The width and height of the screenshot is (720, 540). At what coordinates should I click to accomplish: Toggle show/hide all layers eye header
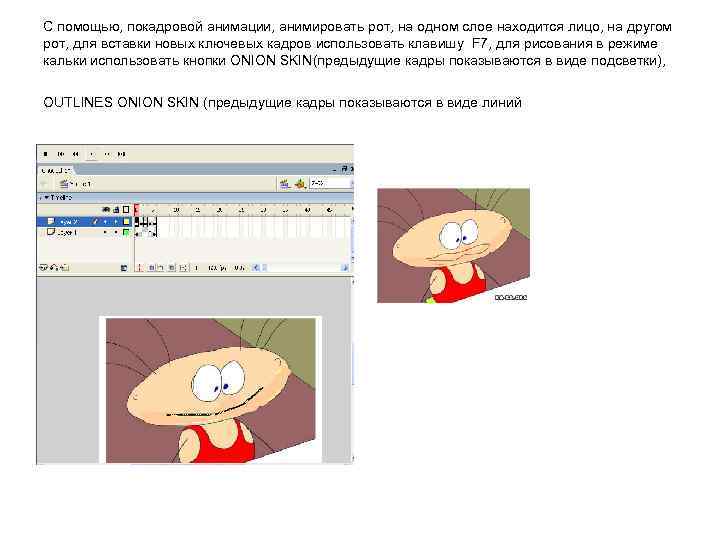pyautogui.click(x=106, y=210)
